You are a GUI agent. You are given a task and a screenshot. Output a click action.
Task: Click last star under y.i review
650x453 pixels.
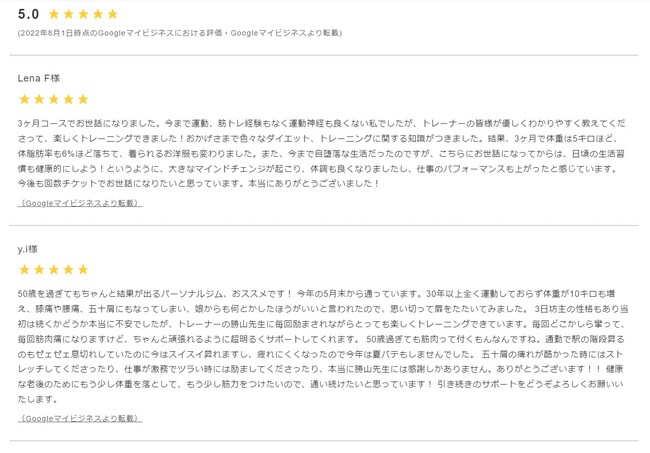[x=83, y=270]
